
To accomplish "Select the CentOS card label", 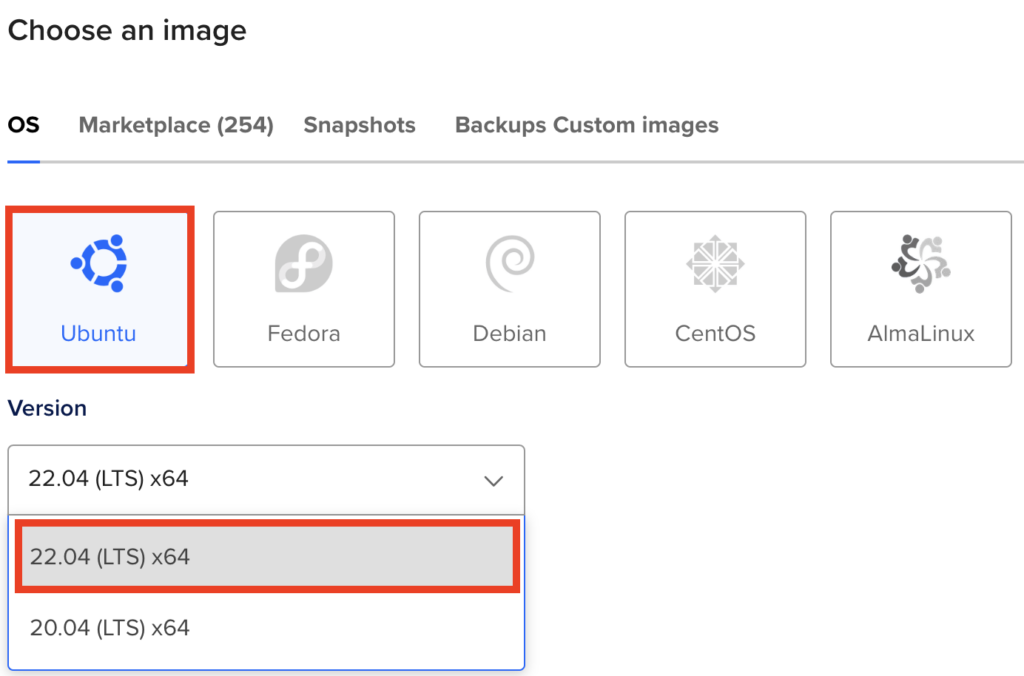I will [715, 333].
